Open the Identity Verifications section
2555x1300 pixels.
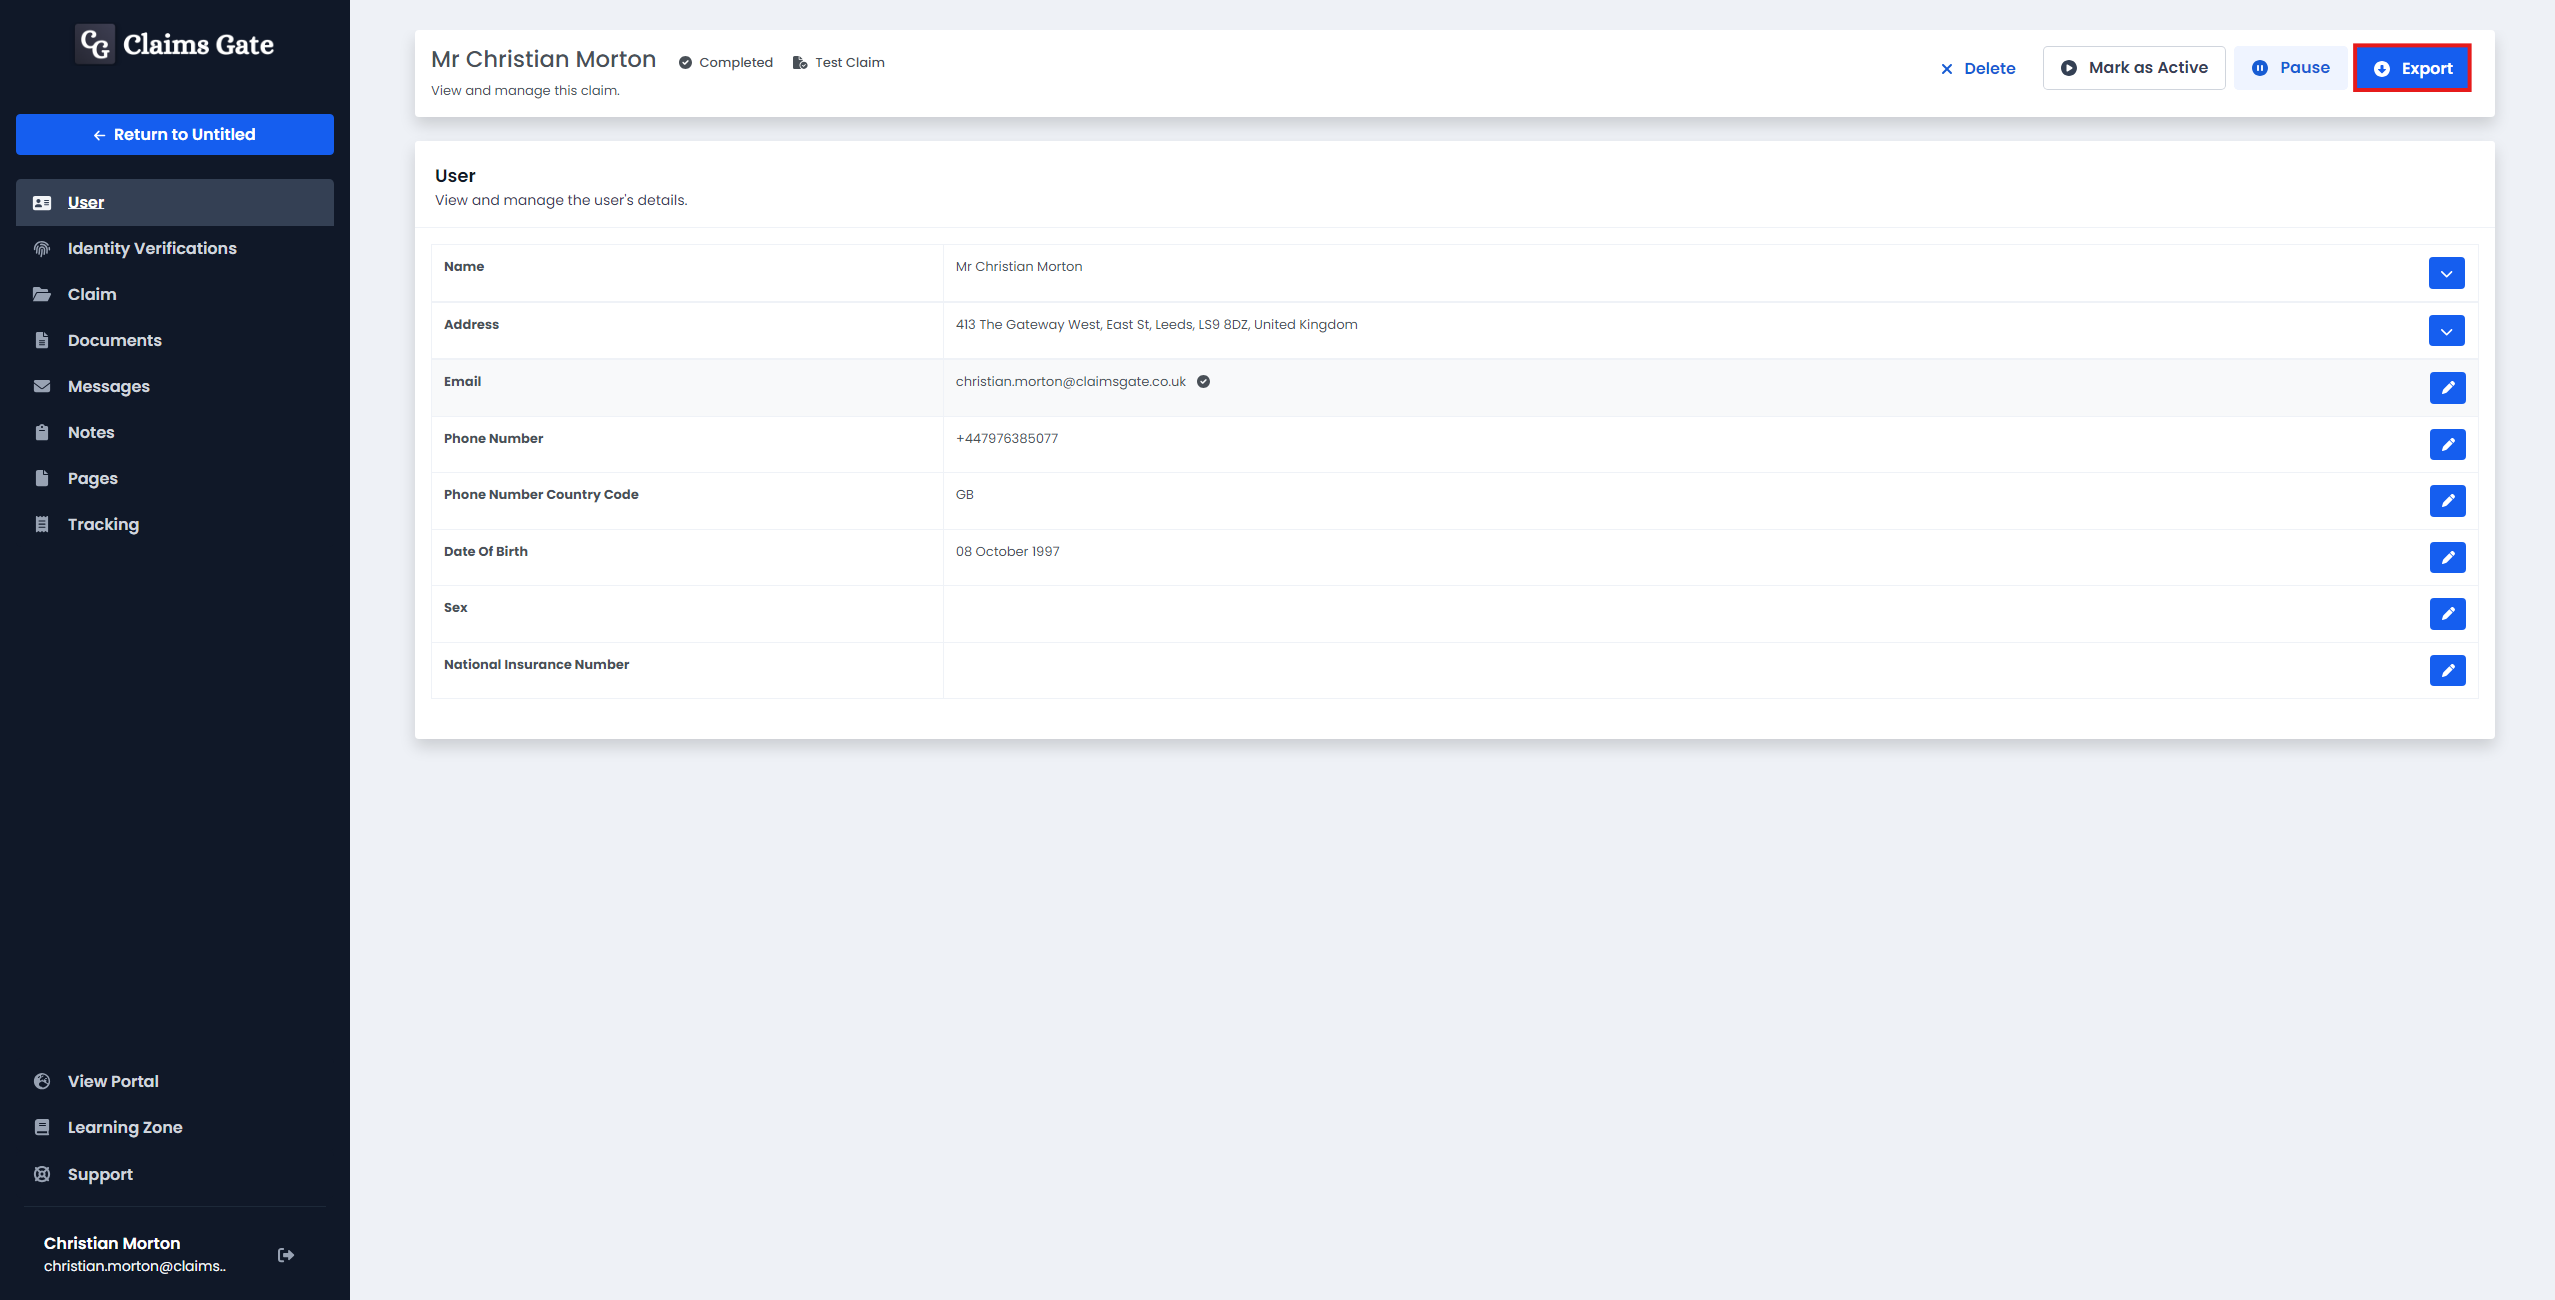click(x=151, y=247)
